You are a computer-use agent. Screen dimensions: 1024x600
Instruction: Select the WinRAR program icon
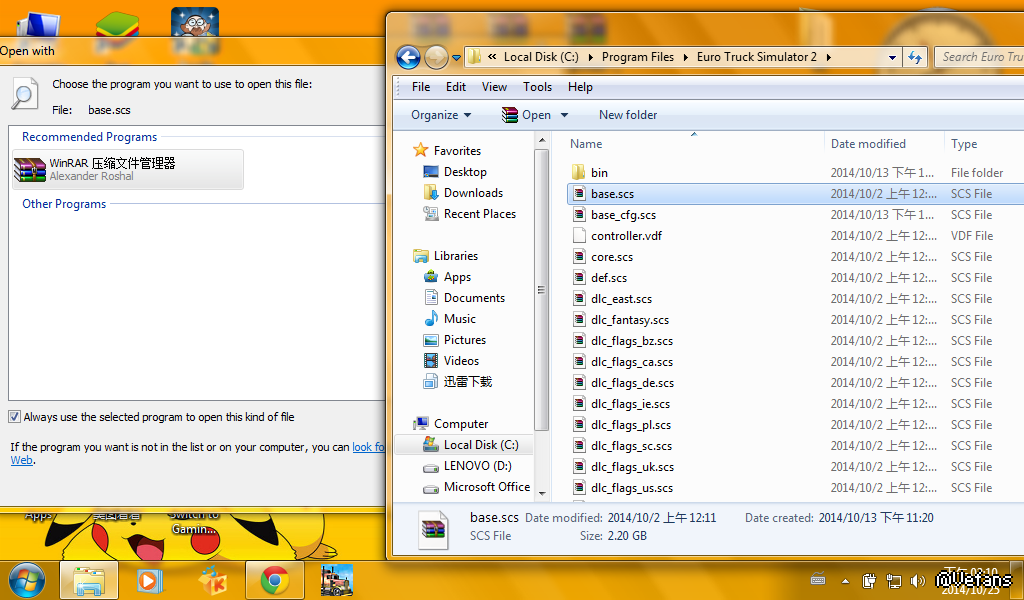[x=30, y=170]
